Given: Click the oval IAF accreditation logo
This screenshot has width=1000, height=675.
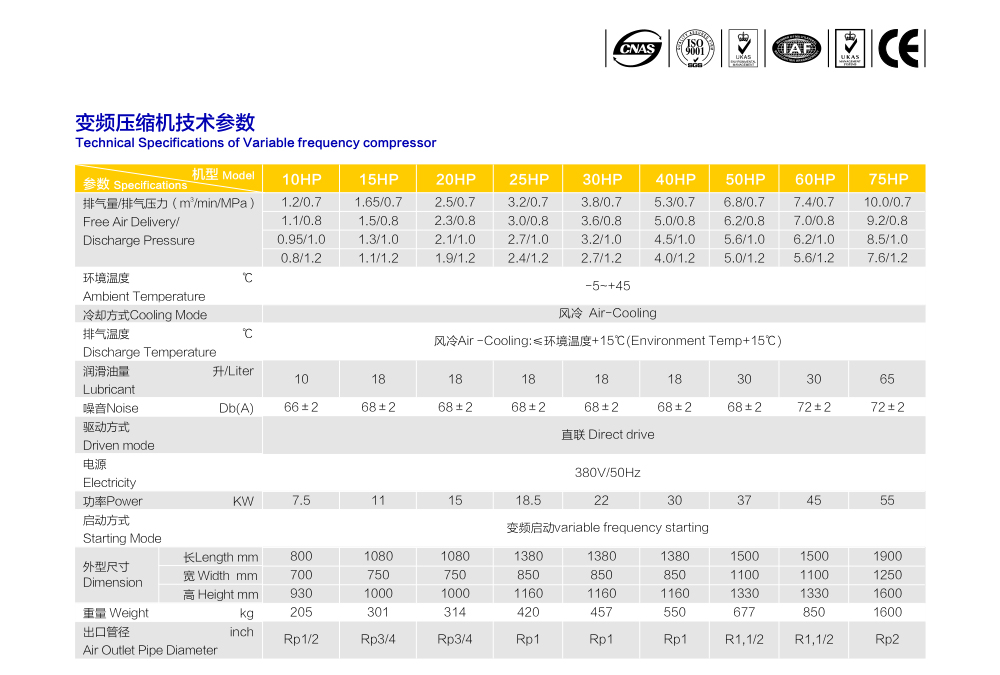Looking at the screenshot, I should click(796, 48).
